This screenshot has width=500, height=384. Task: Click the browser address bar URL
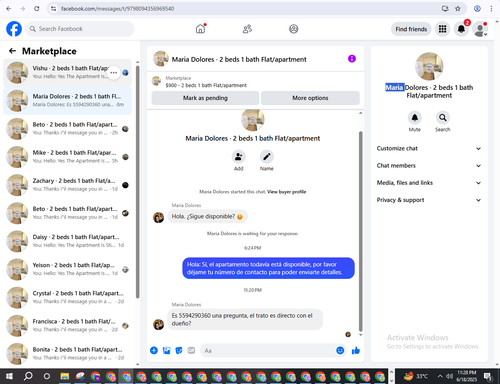[117, 9]
